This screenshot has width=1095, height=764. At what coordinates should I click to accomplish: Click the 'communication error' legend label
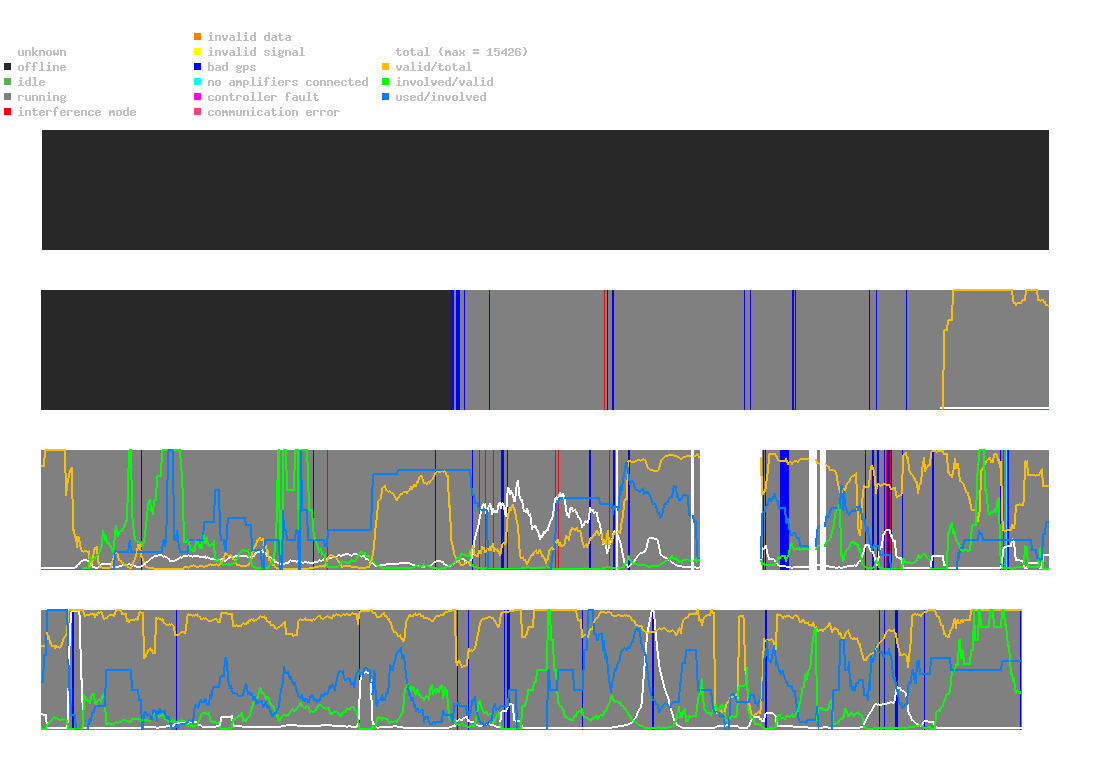274,112
